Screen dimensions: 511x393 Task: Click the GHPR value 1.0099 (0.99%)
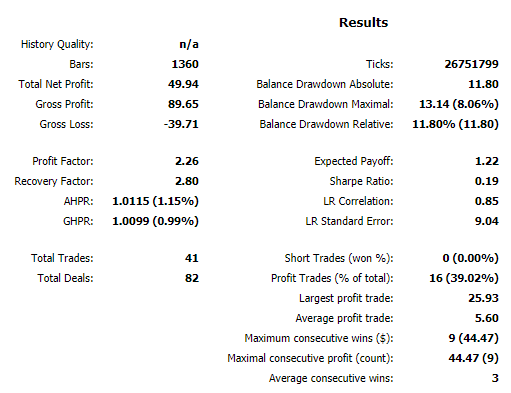coord(155,221)
